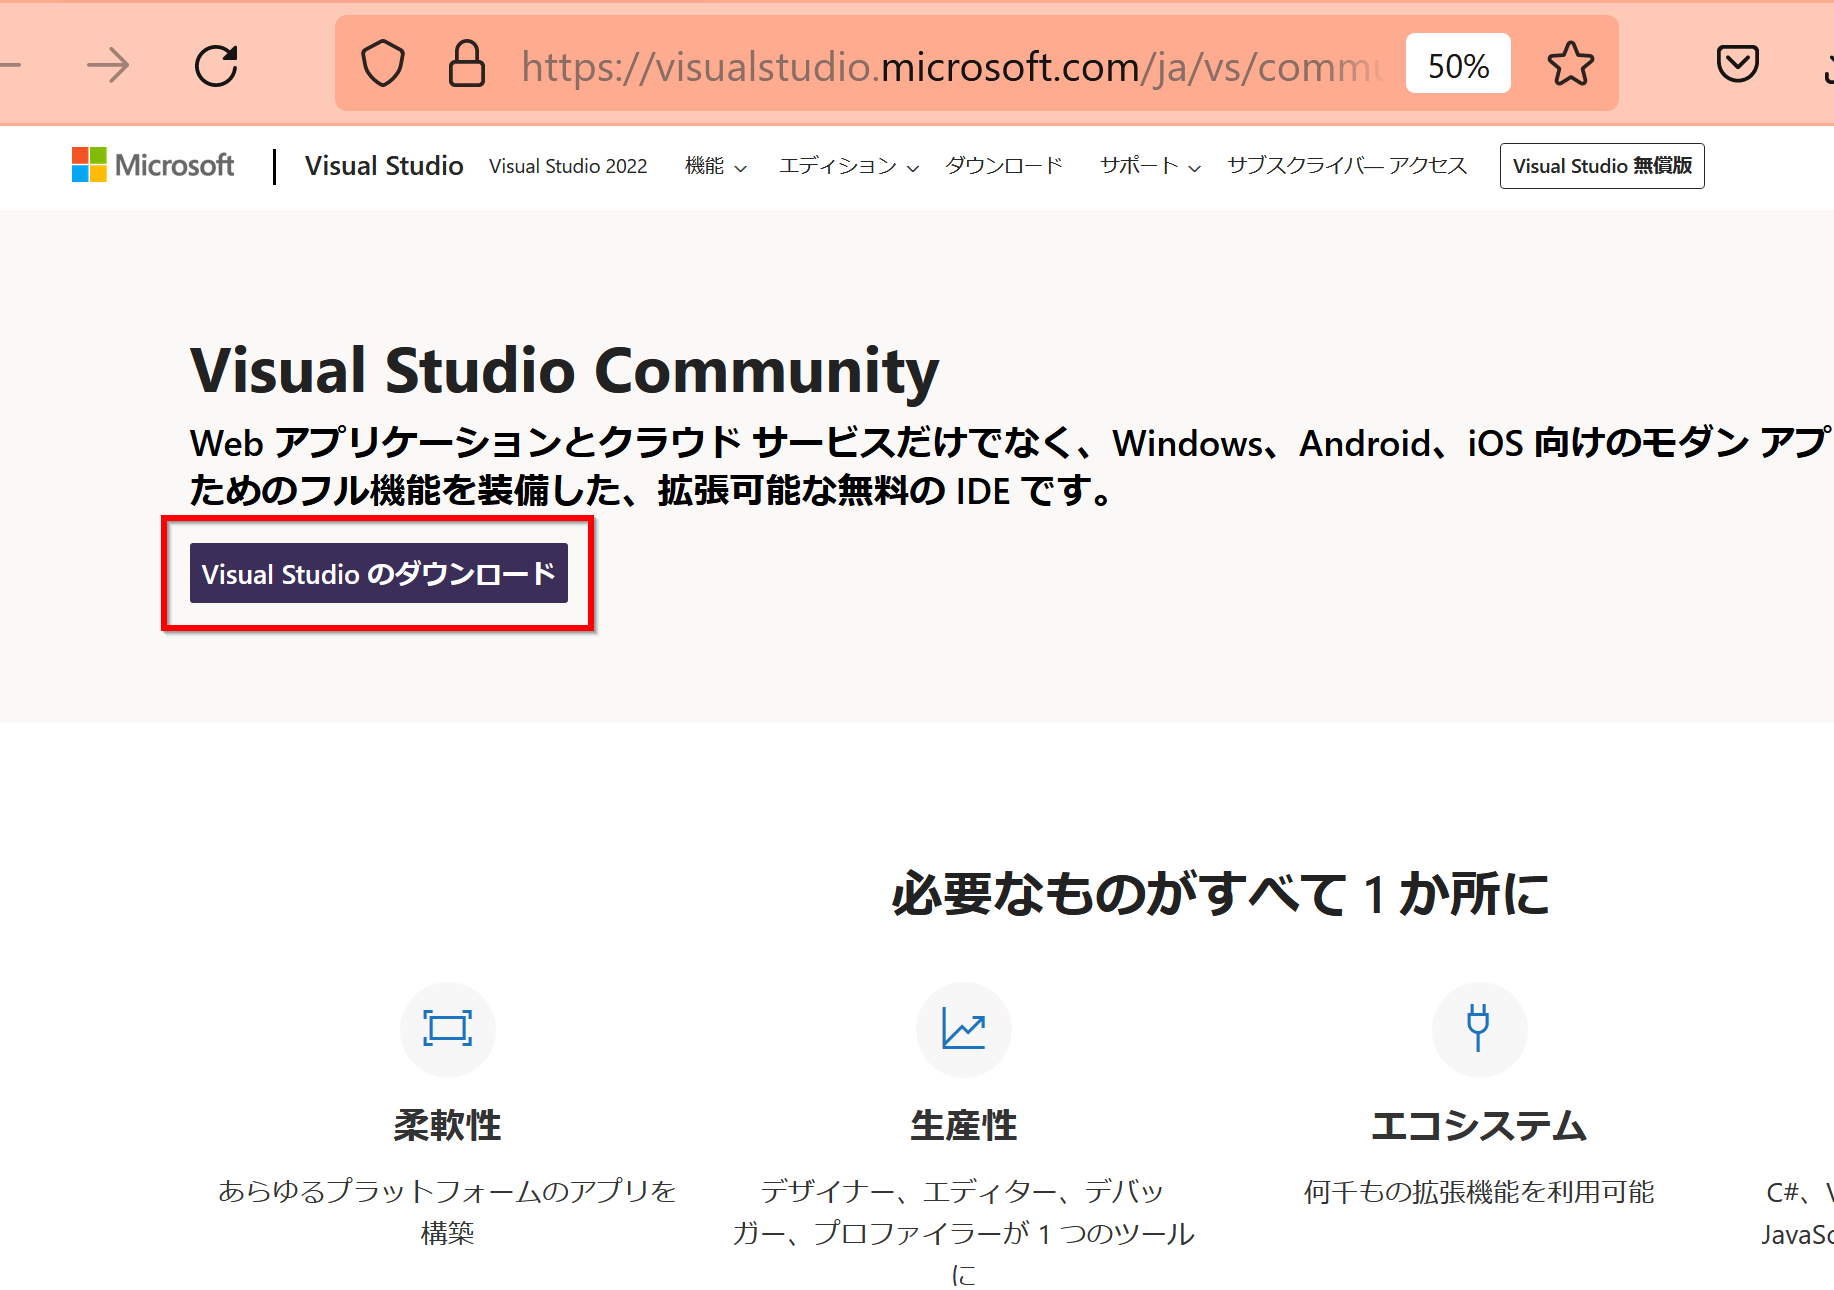Click 何千もの拡張機能を利用可能 description text
This screenshot has height=1290, width=1834.
[1479, 1192]
